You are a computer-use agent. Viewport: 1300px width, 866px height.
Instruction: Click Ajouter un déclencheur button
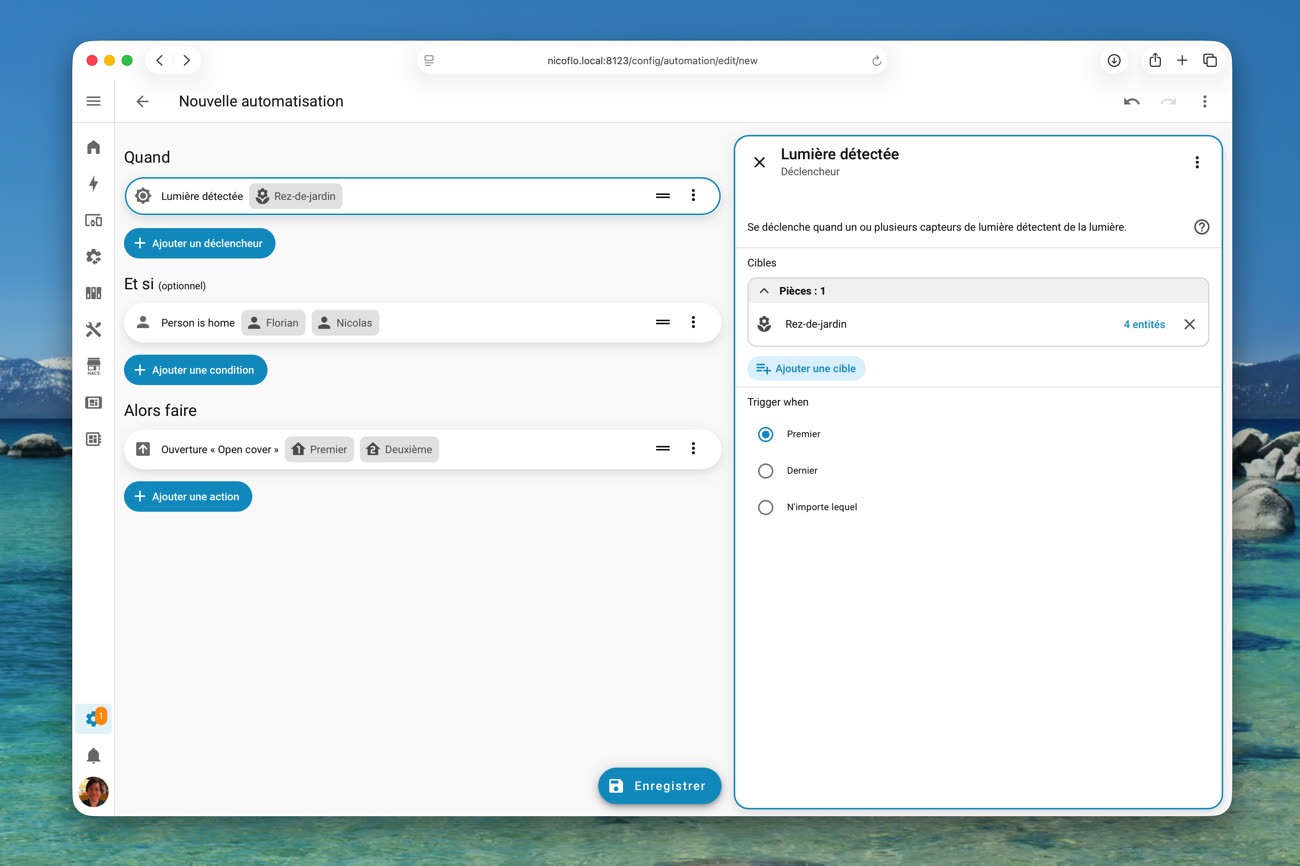[x=199, y=243]
